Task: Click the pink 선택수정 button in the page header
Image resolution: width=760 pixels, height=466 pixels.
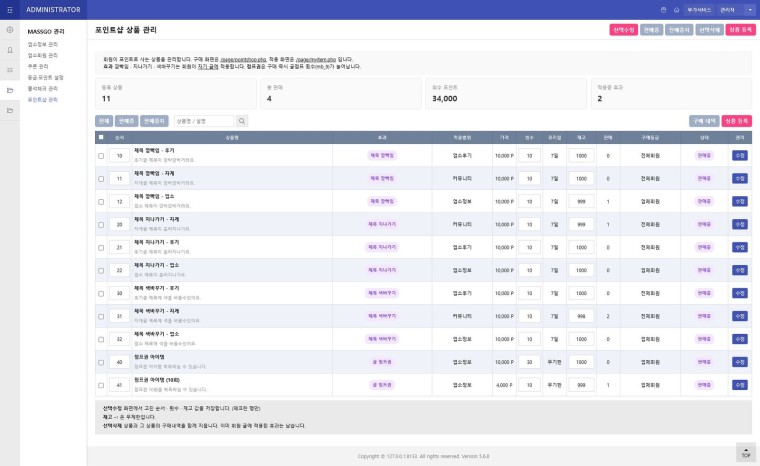Action: (x=623, y=30)
